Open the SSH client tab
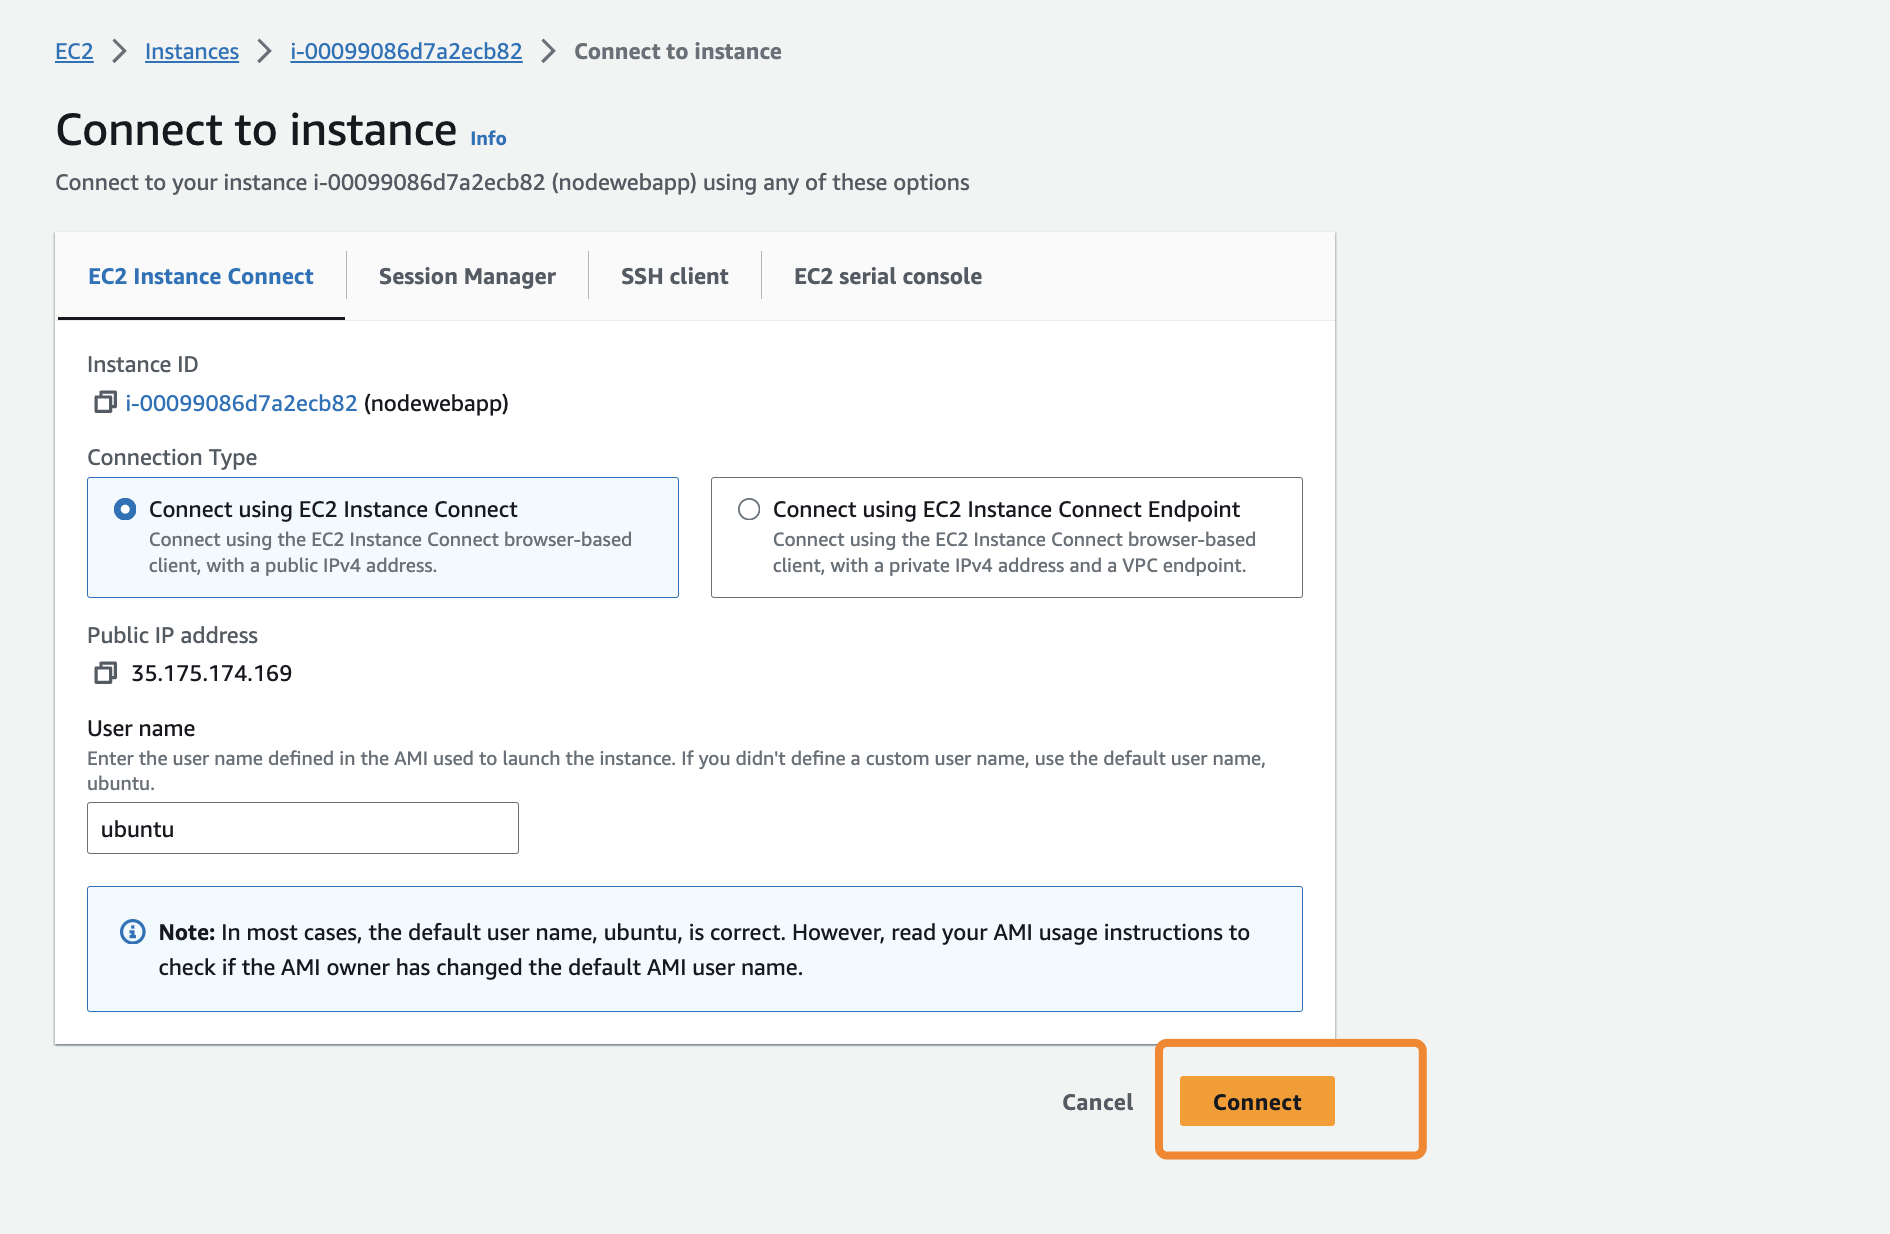The height and width of the screenshot is (1234, 1890). 674,276
